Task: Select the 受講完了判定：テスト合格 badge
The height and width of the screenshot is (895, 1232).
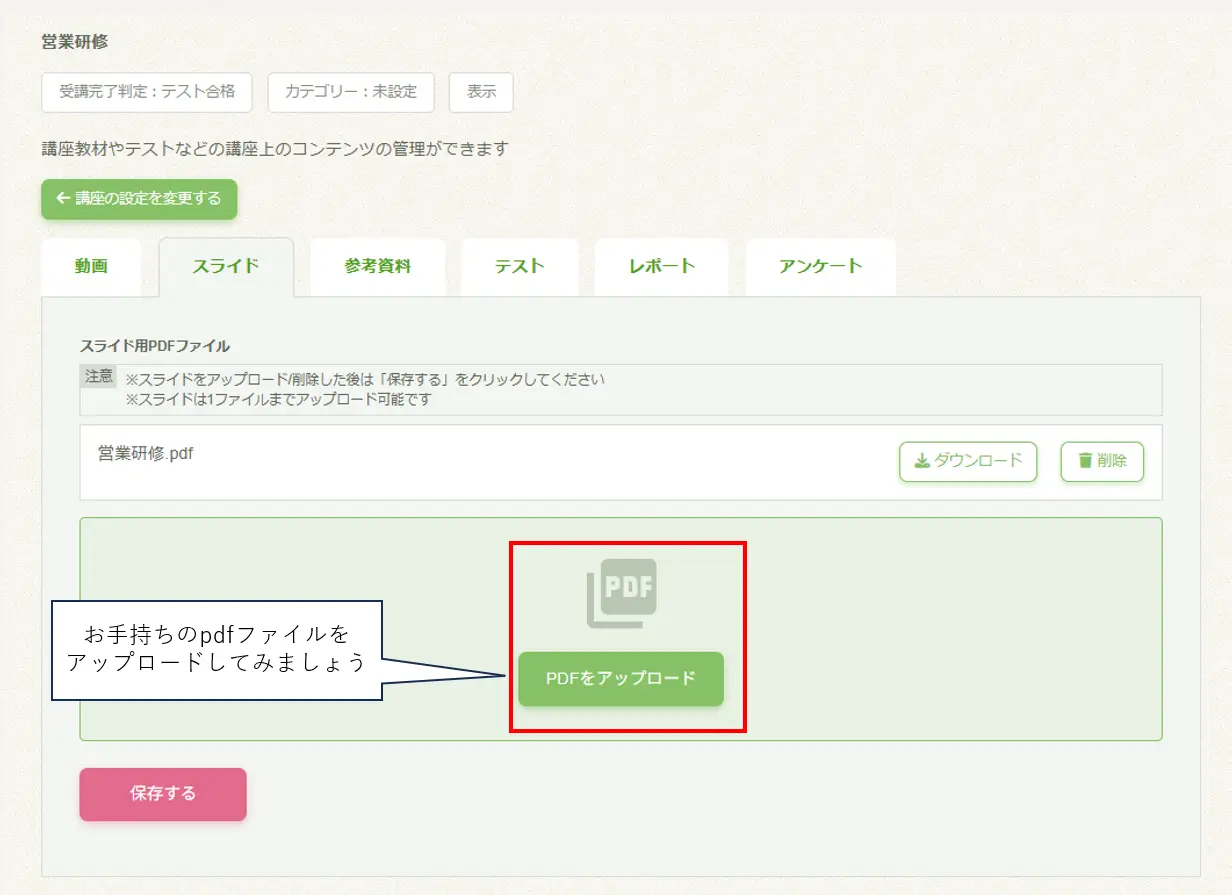Action: [x=146, y=92]
